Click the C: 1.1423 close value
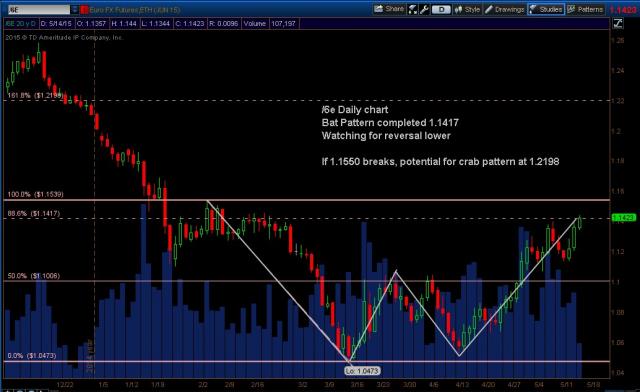This screenshot has height=392, width=640. (x=190, y=24)
